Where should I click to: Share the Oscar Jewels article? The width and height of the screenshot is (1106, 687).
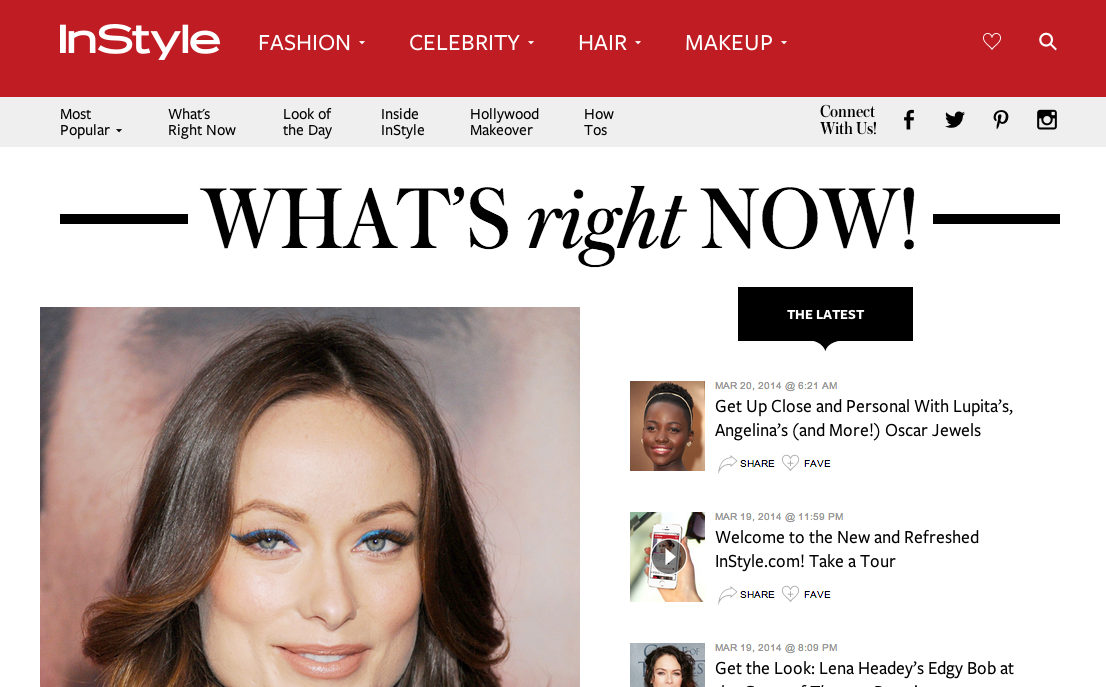pos(746,463)
